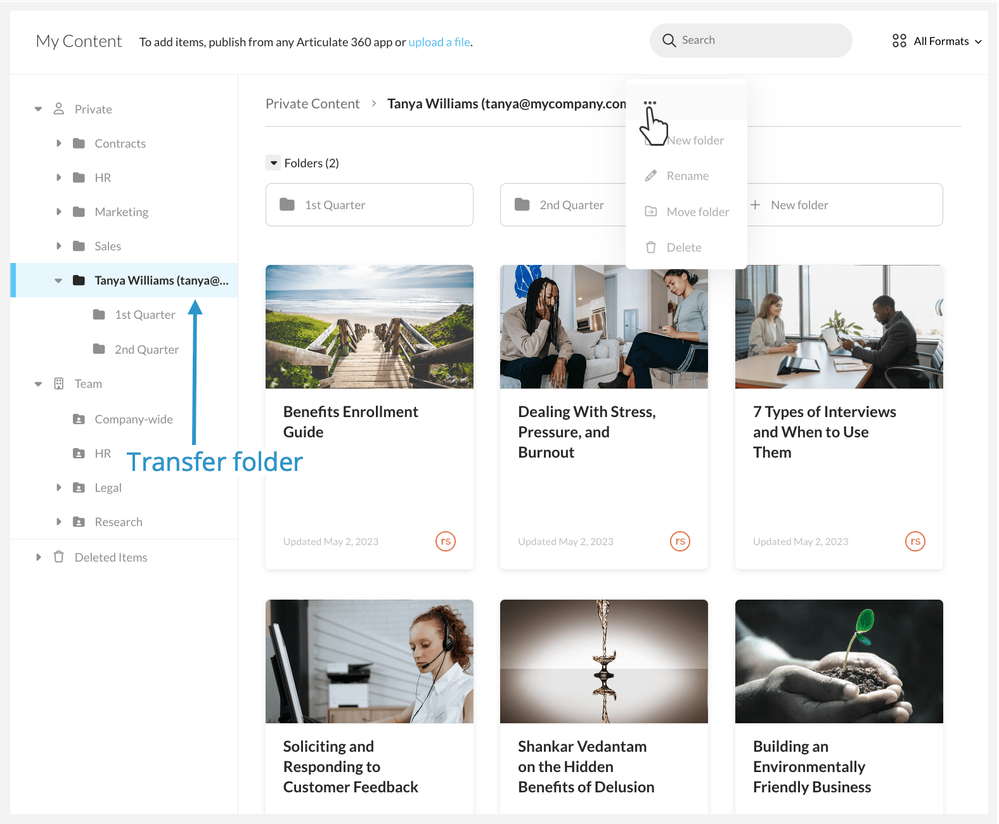The height and width of the screenshot is (824, 999).
Task: Choose New folder in the context menu
Action: coord(687,140)
